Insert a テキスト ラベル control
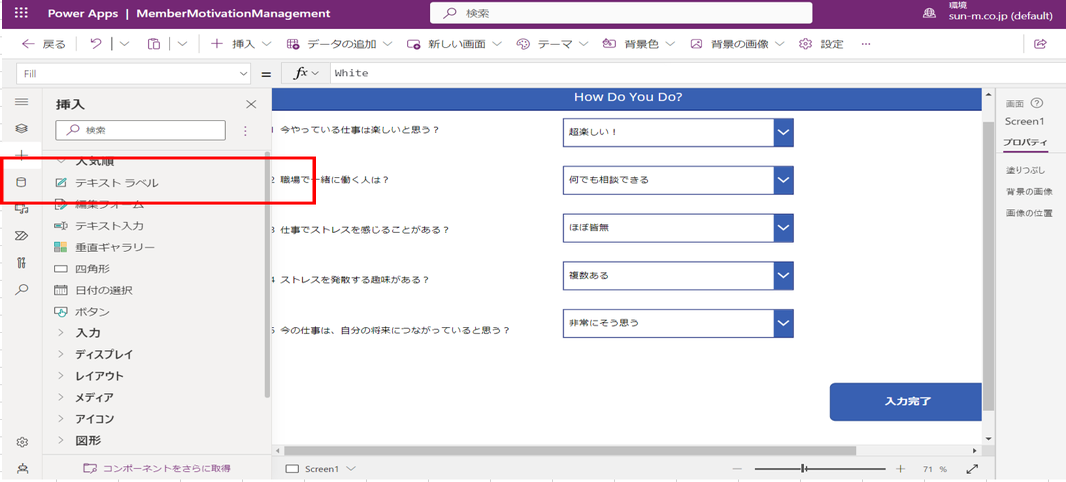Image resolution: width=1066 pixels, height=482 pixels. 116,183
